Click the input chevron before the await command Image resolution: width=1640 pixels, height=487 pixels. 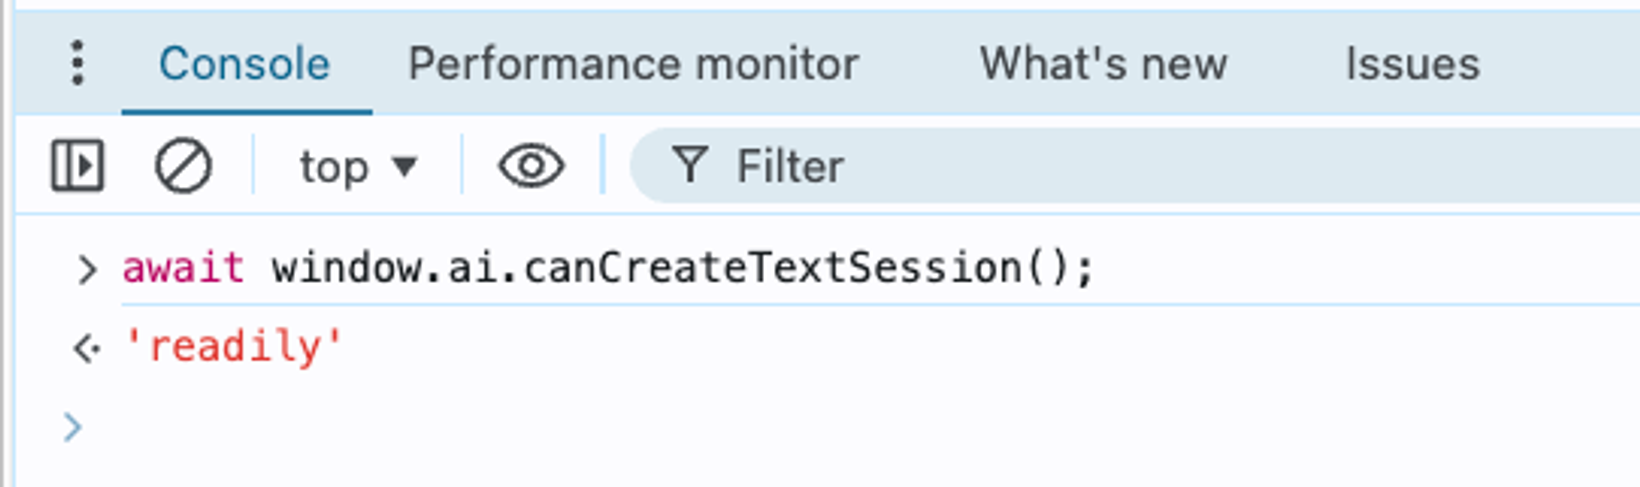(87, 269)
